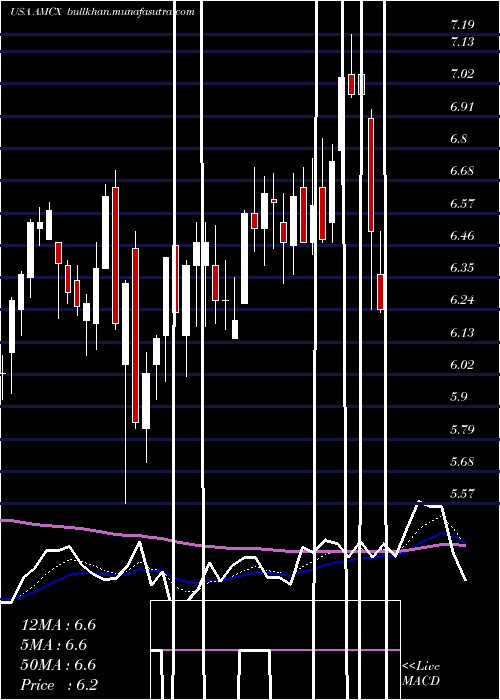500x700 pixels.
Task: Click the 50MA value text
Action: [58, 665]
